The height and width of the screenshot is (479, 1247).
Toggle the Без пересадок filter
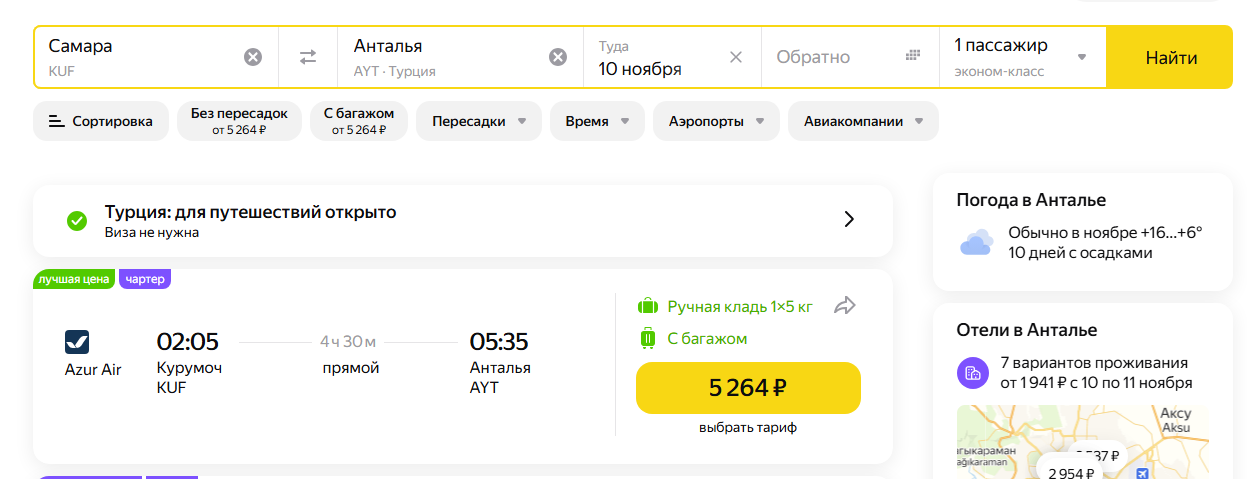tap(239, 121)
